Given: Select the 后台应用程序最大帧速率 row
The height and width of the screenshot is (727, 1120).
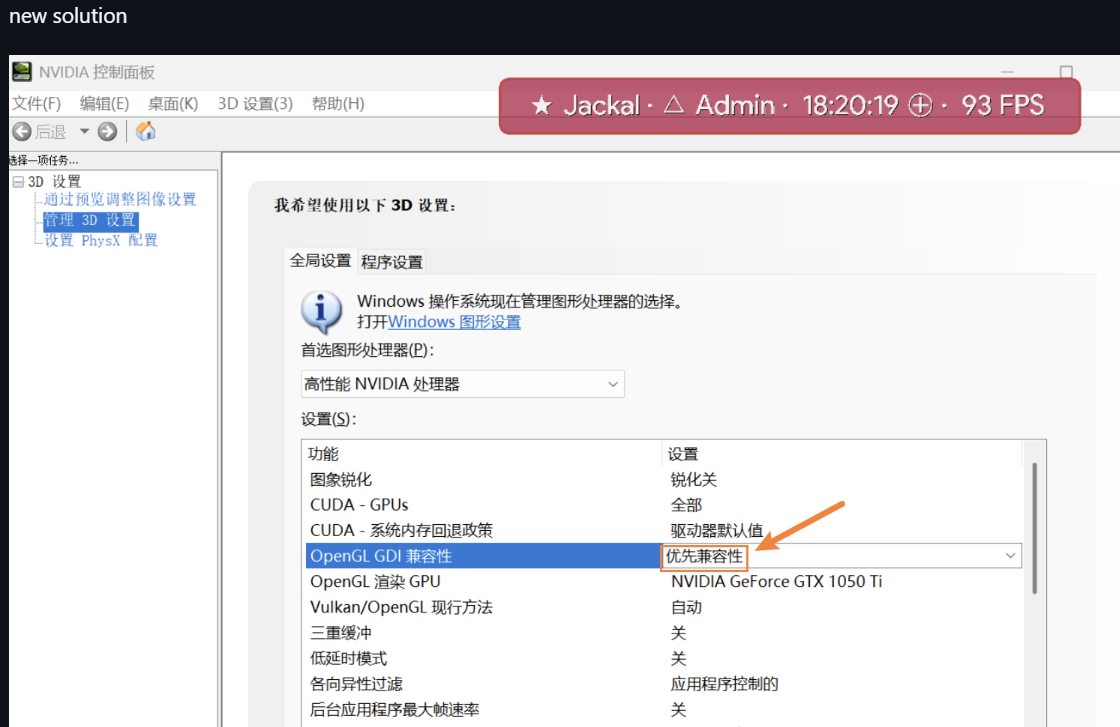Looking at the screenshot, I should pos(662,710).
